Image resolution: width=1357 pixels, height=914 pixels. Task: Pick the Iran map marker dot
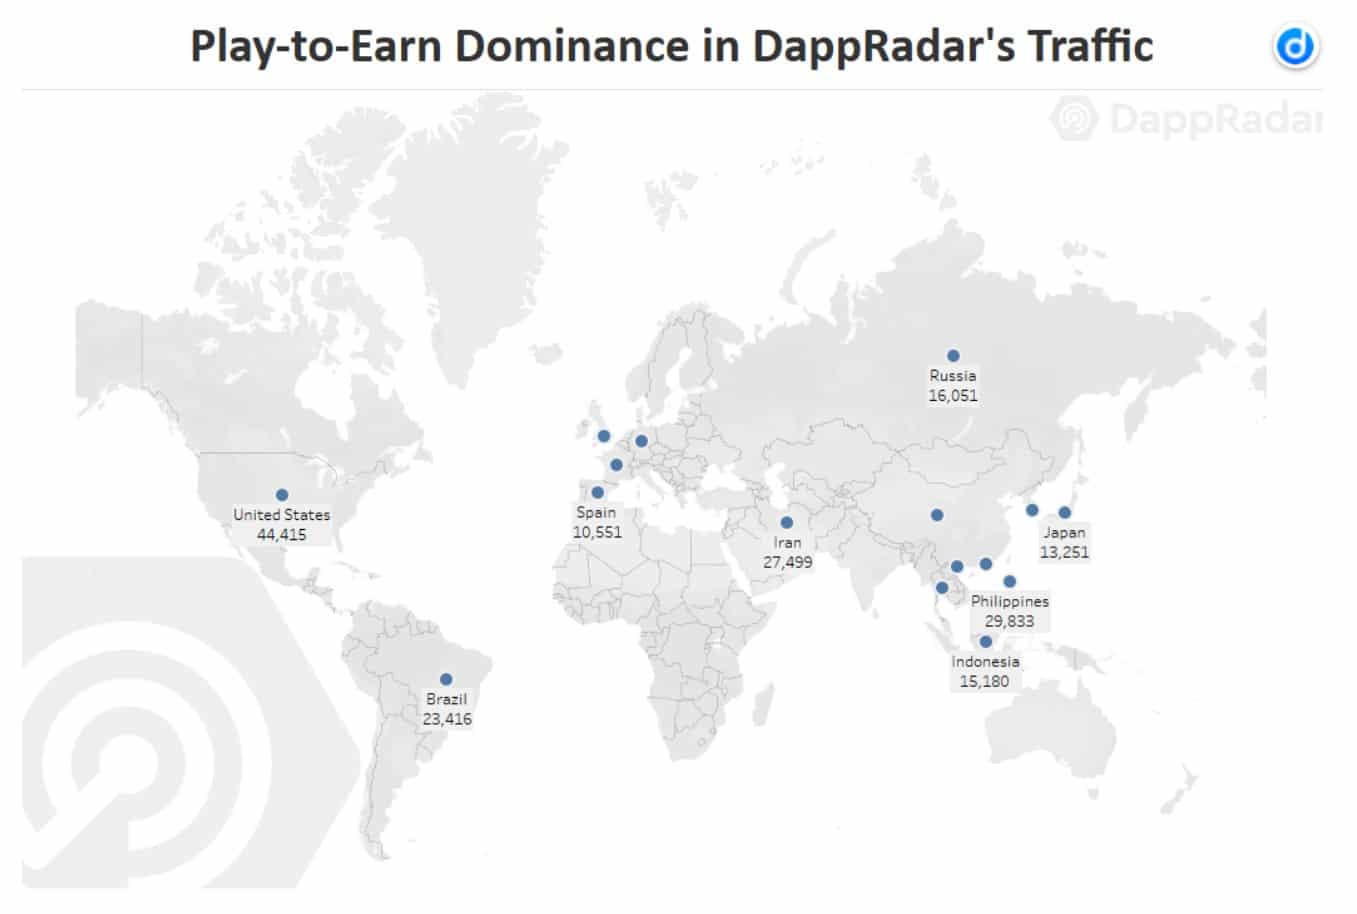[x=787, y=523]
